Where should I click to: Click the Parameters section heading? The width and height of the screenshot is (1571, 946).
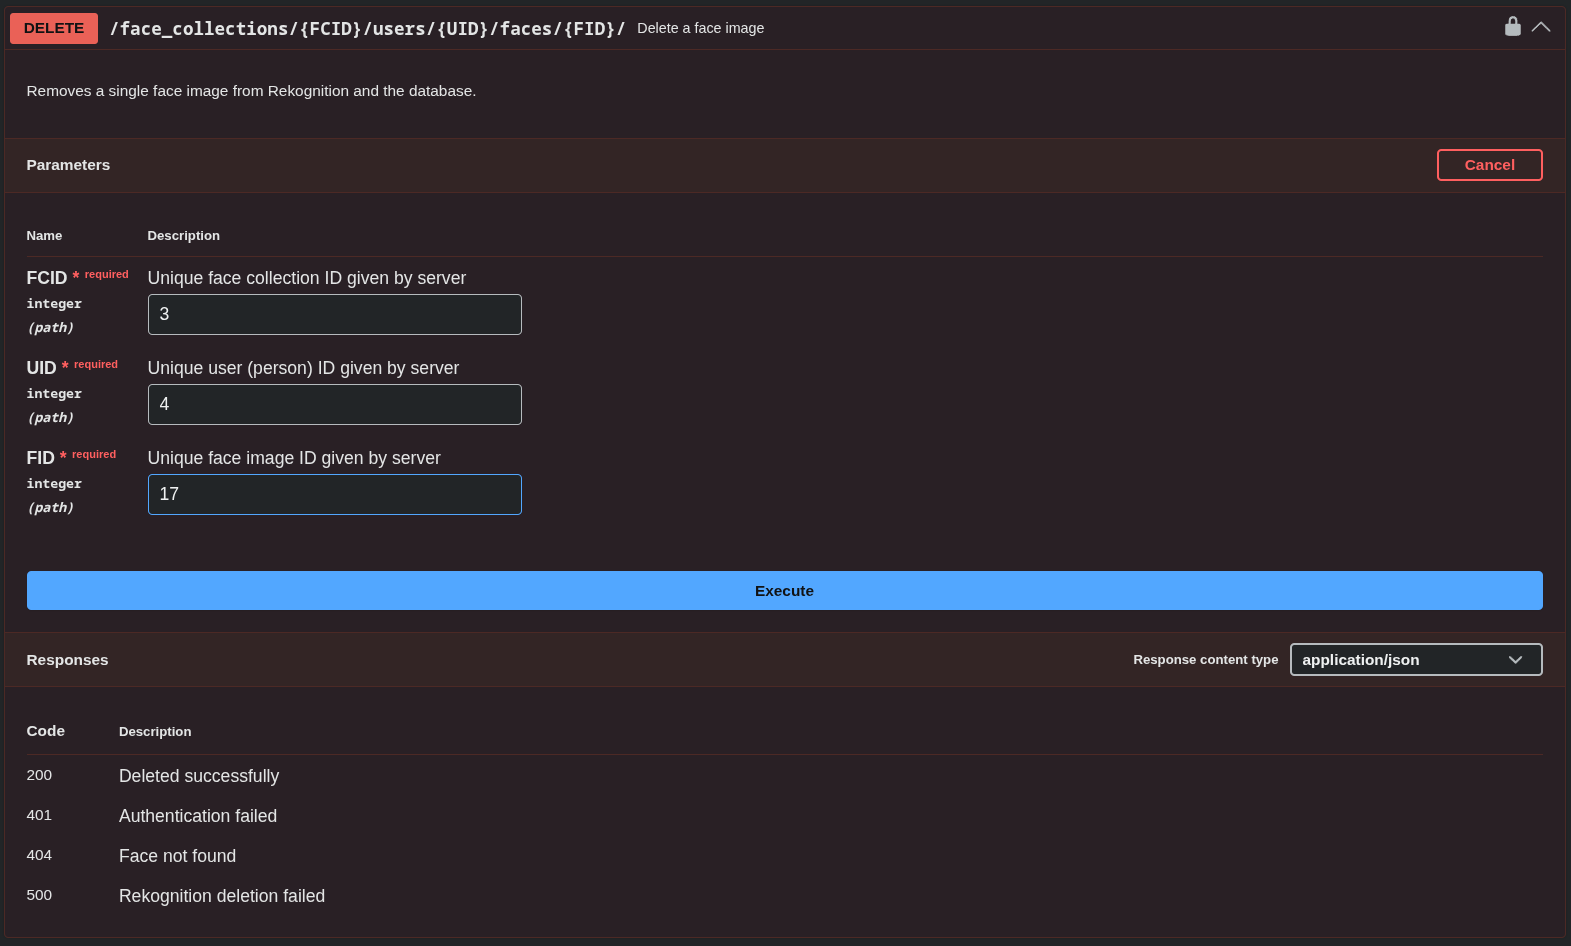[x=68, y=165]
